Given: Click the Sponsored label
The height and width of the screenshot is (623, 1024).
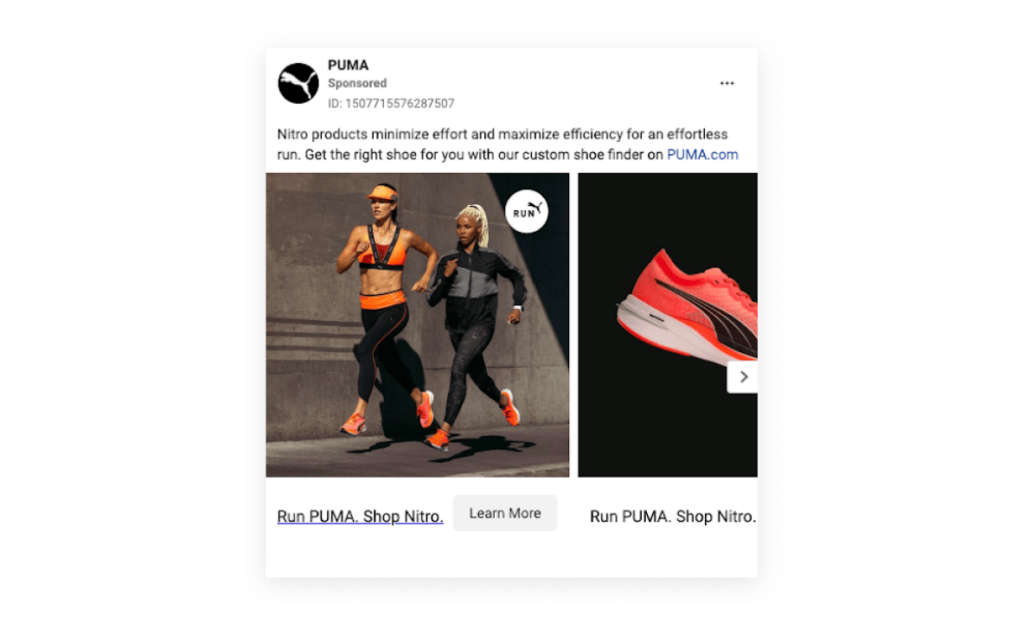Looking at the screenshot, I should click(357, 83).
